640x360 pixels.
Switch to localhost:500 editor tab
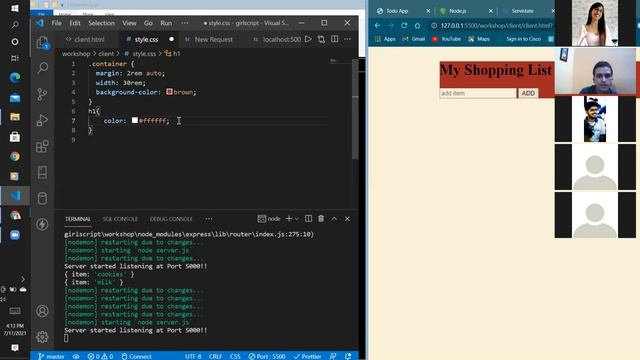coord(277,40)
